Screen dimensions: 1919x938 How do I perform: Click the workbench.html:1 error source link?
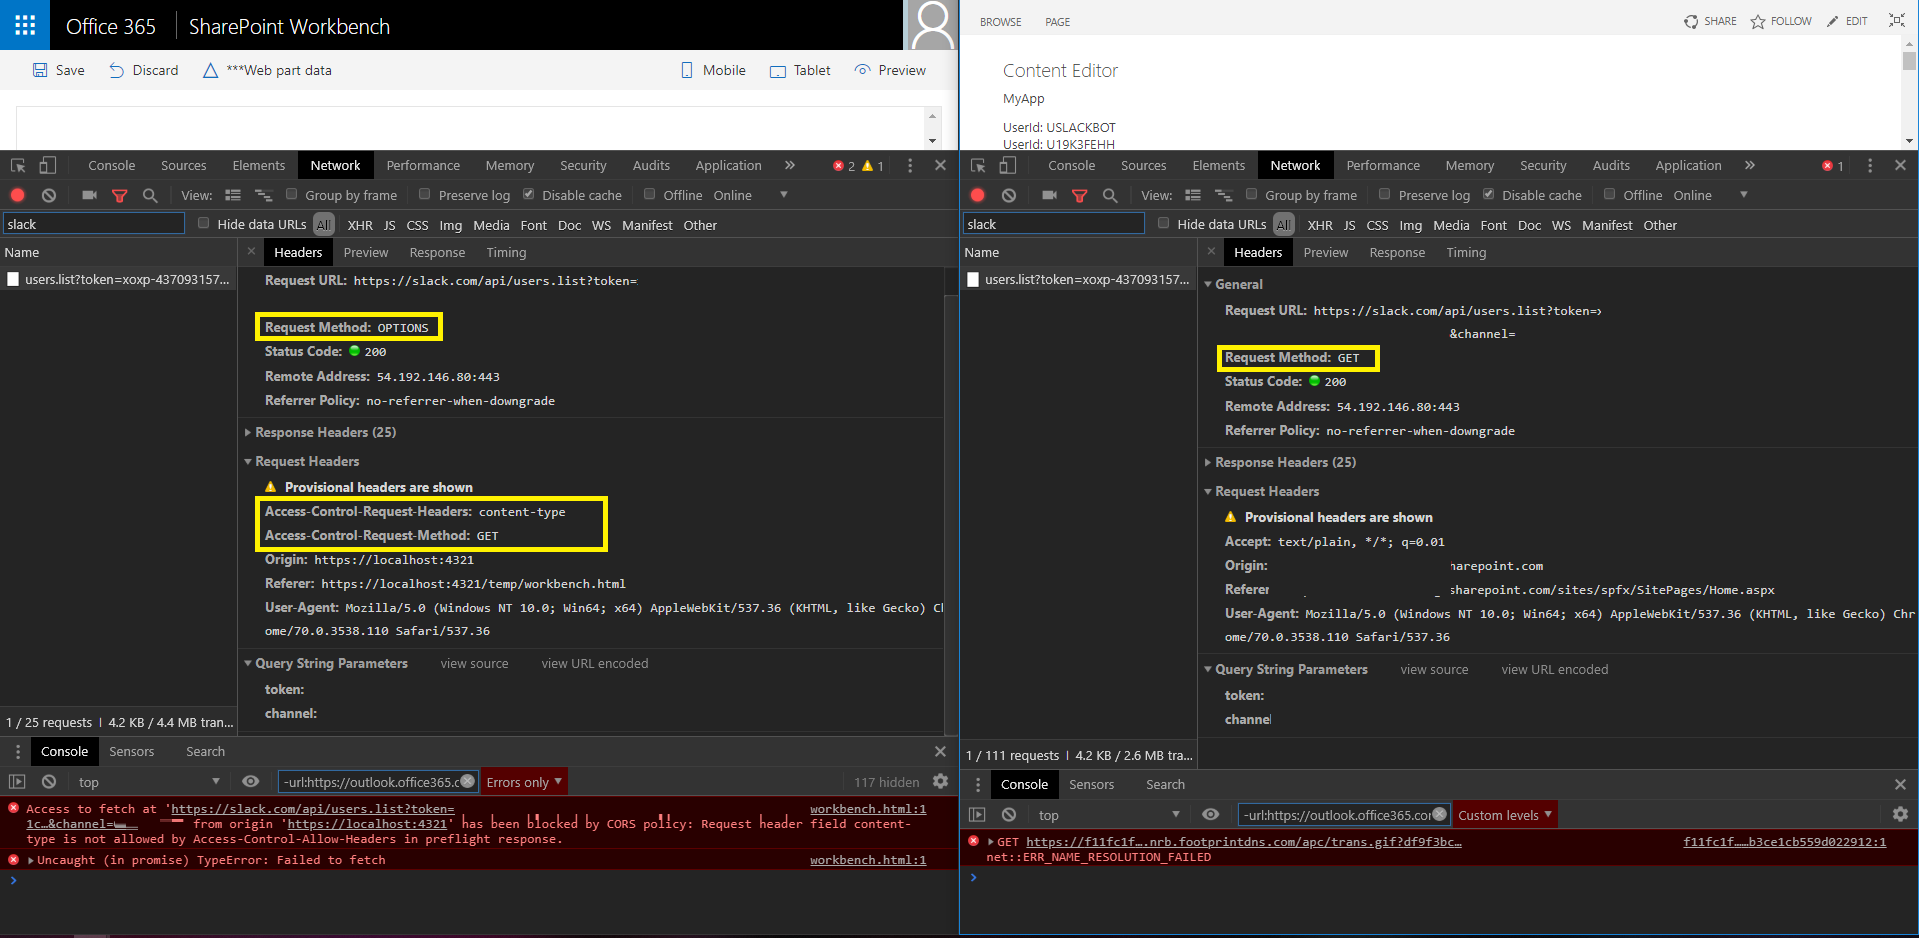click(868, 808)
